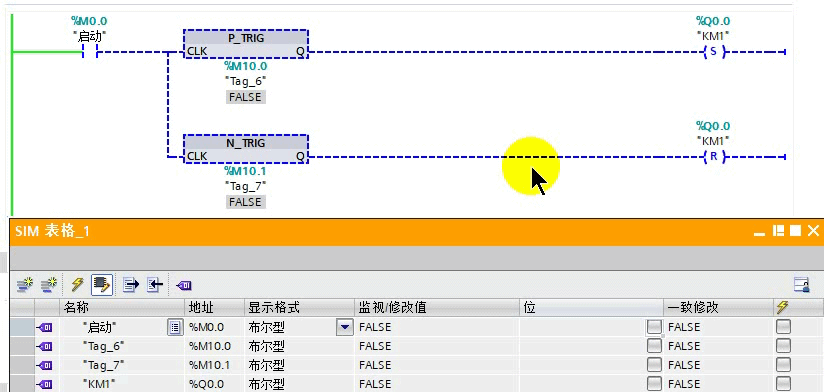Select the "启动" name cell
Screen dimensions: 824x392
114,327
